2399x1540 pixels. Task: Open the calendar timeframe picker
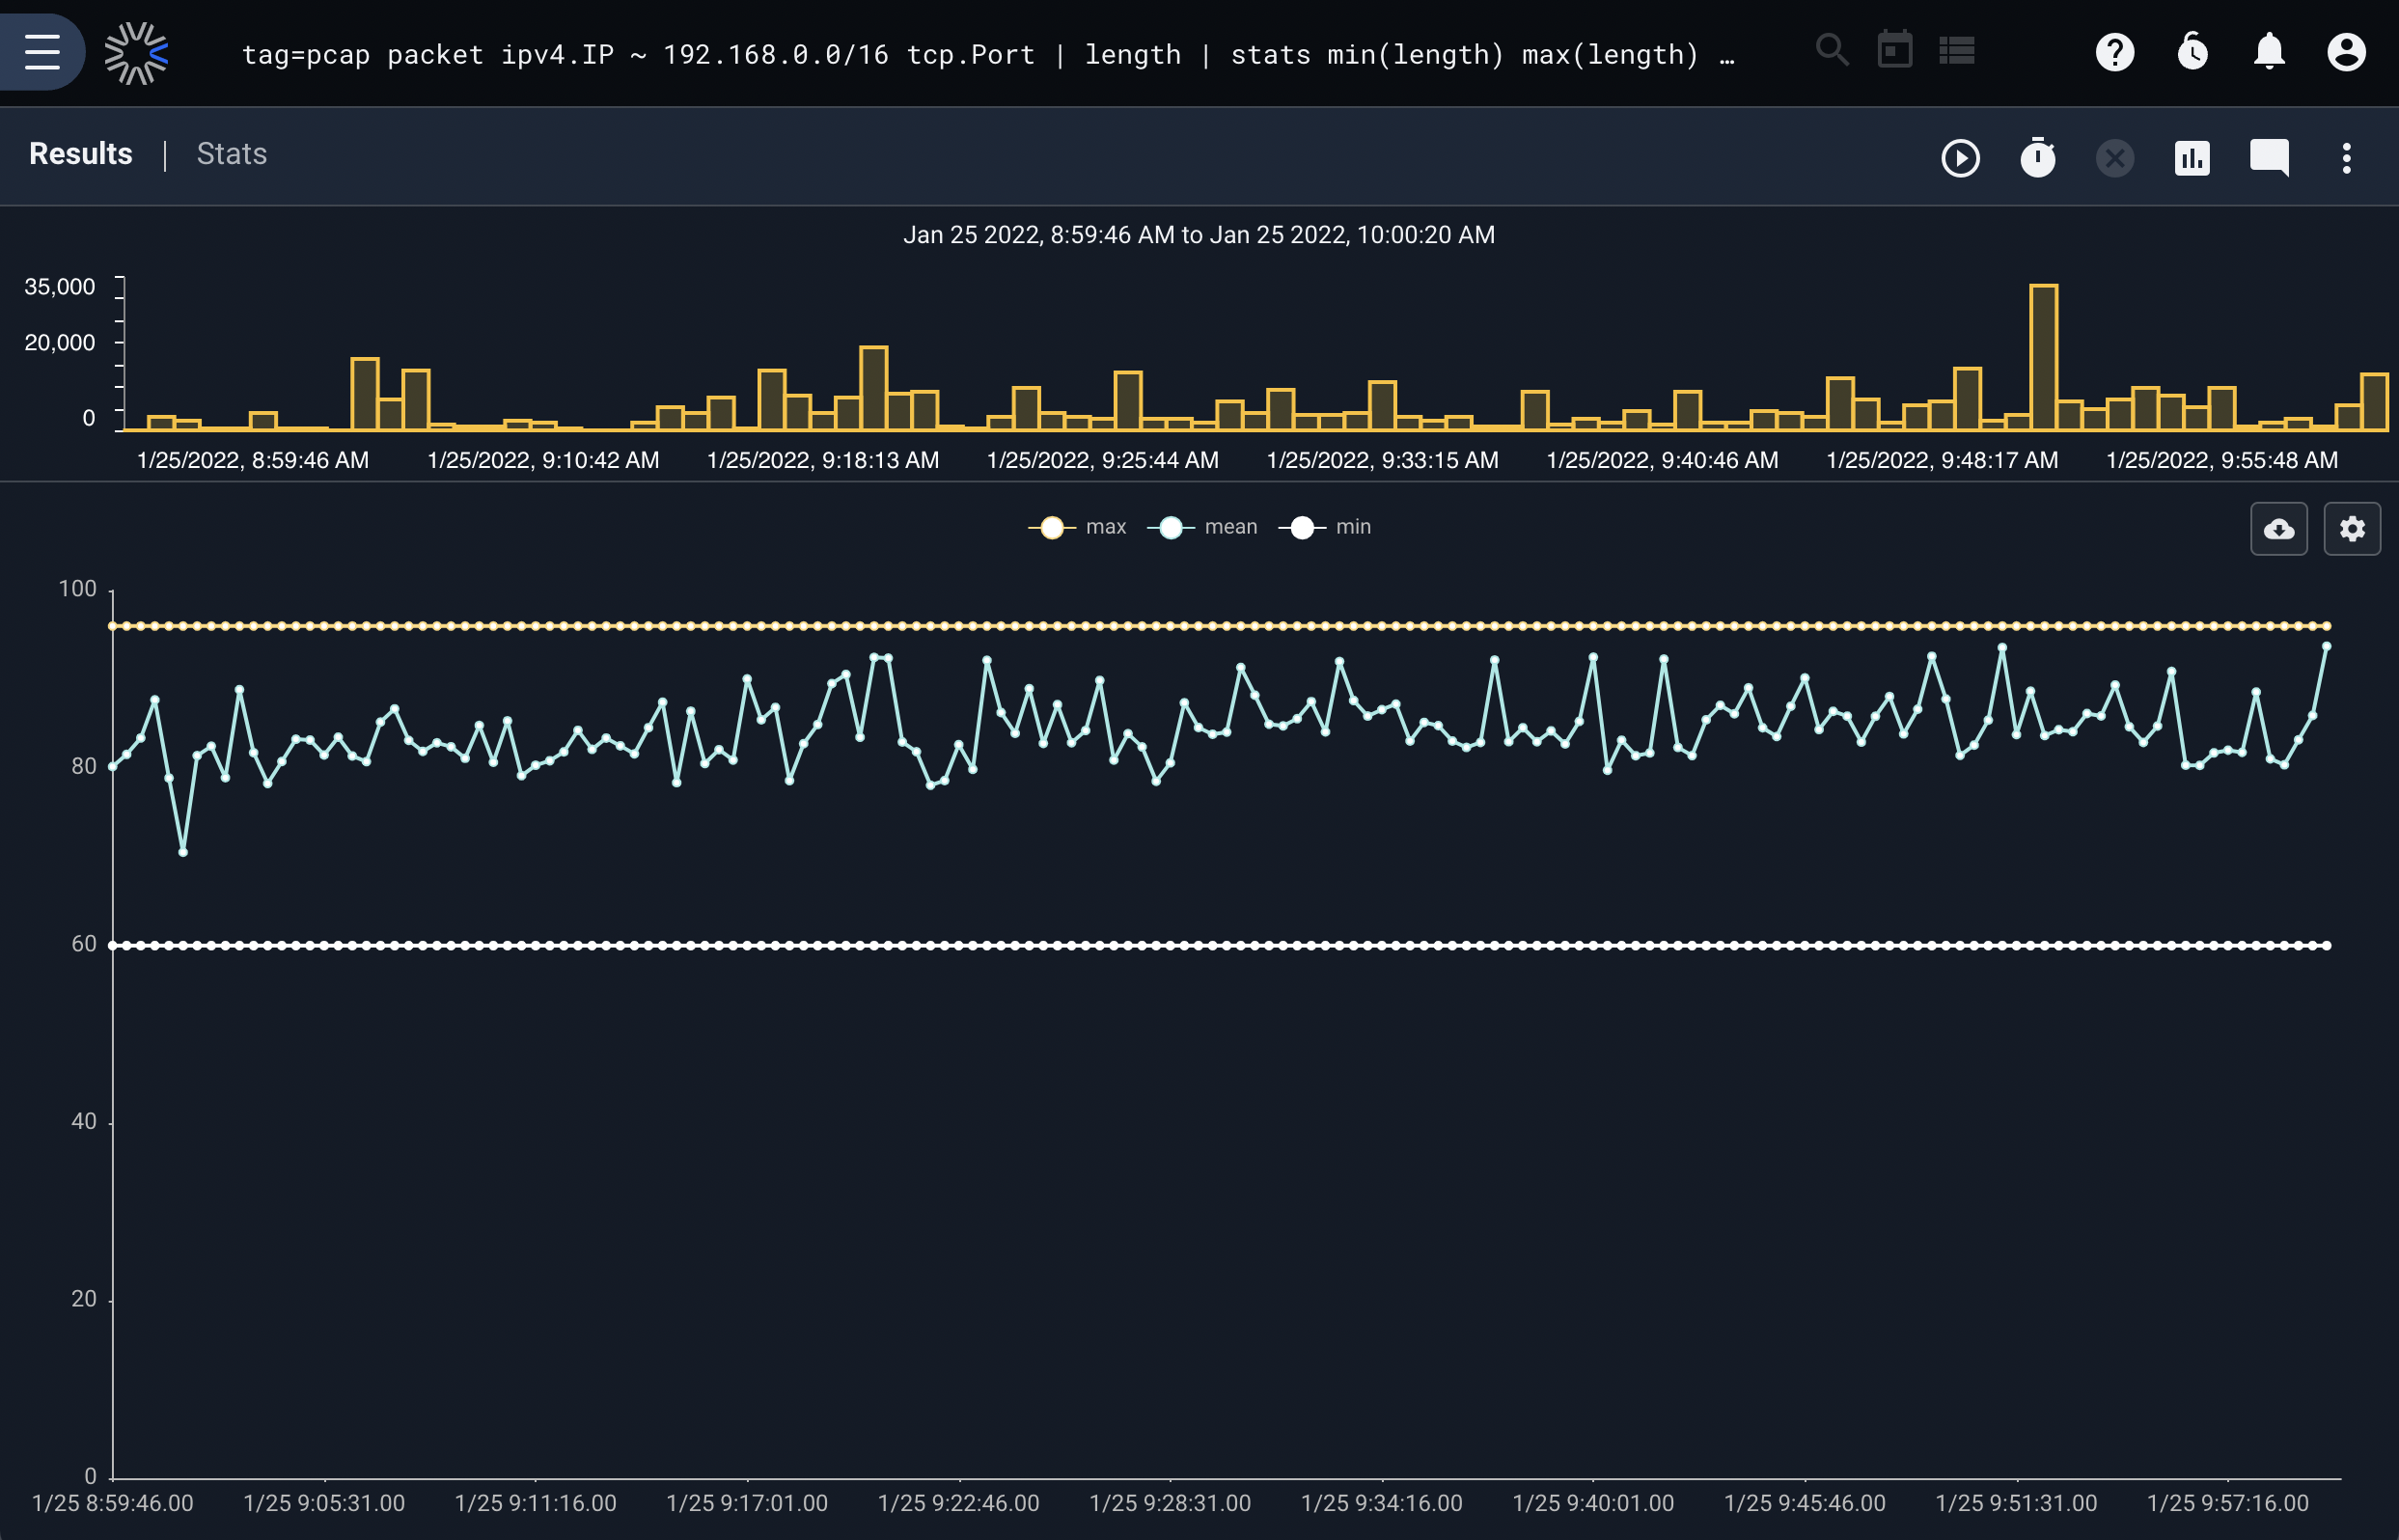pos(1894,49)
